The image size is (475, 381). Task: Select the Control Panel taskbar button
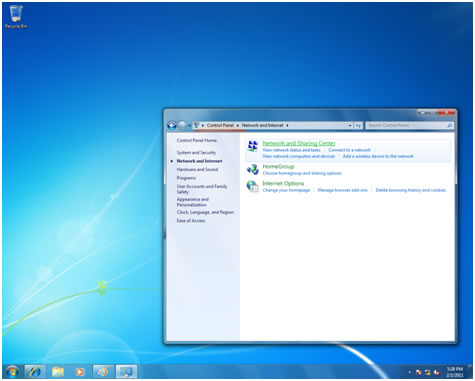tap(126, 371)
